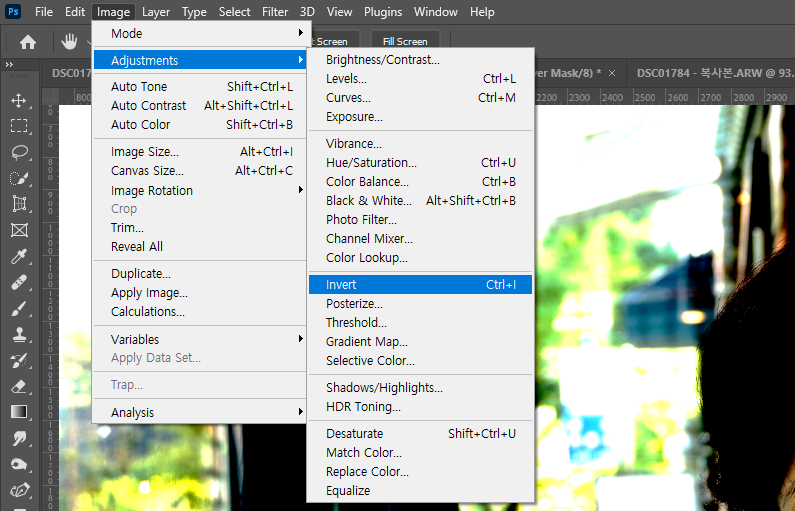Screen dimensions: 795x511
Task: Click the Fill Screen button
Action: [x=405, y=41]
